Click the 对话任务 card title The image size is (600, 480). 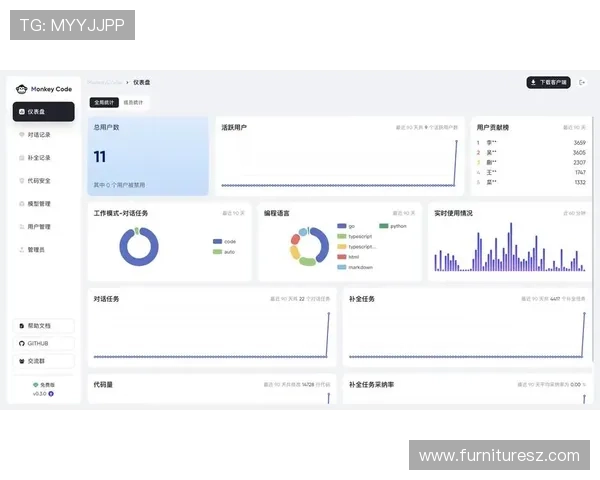pyautogui.click(x=106, y=299)
